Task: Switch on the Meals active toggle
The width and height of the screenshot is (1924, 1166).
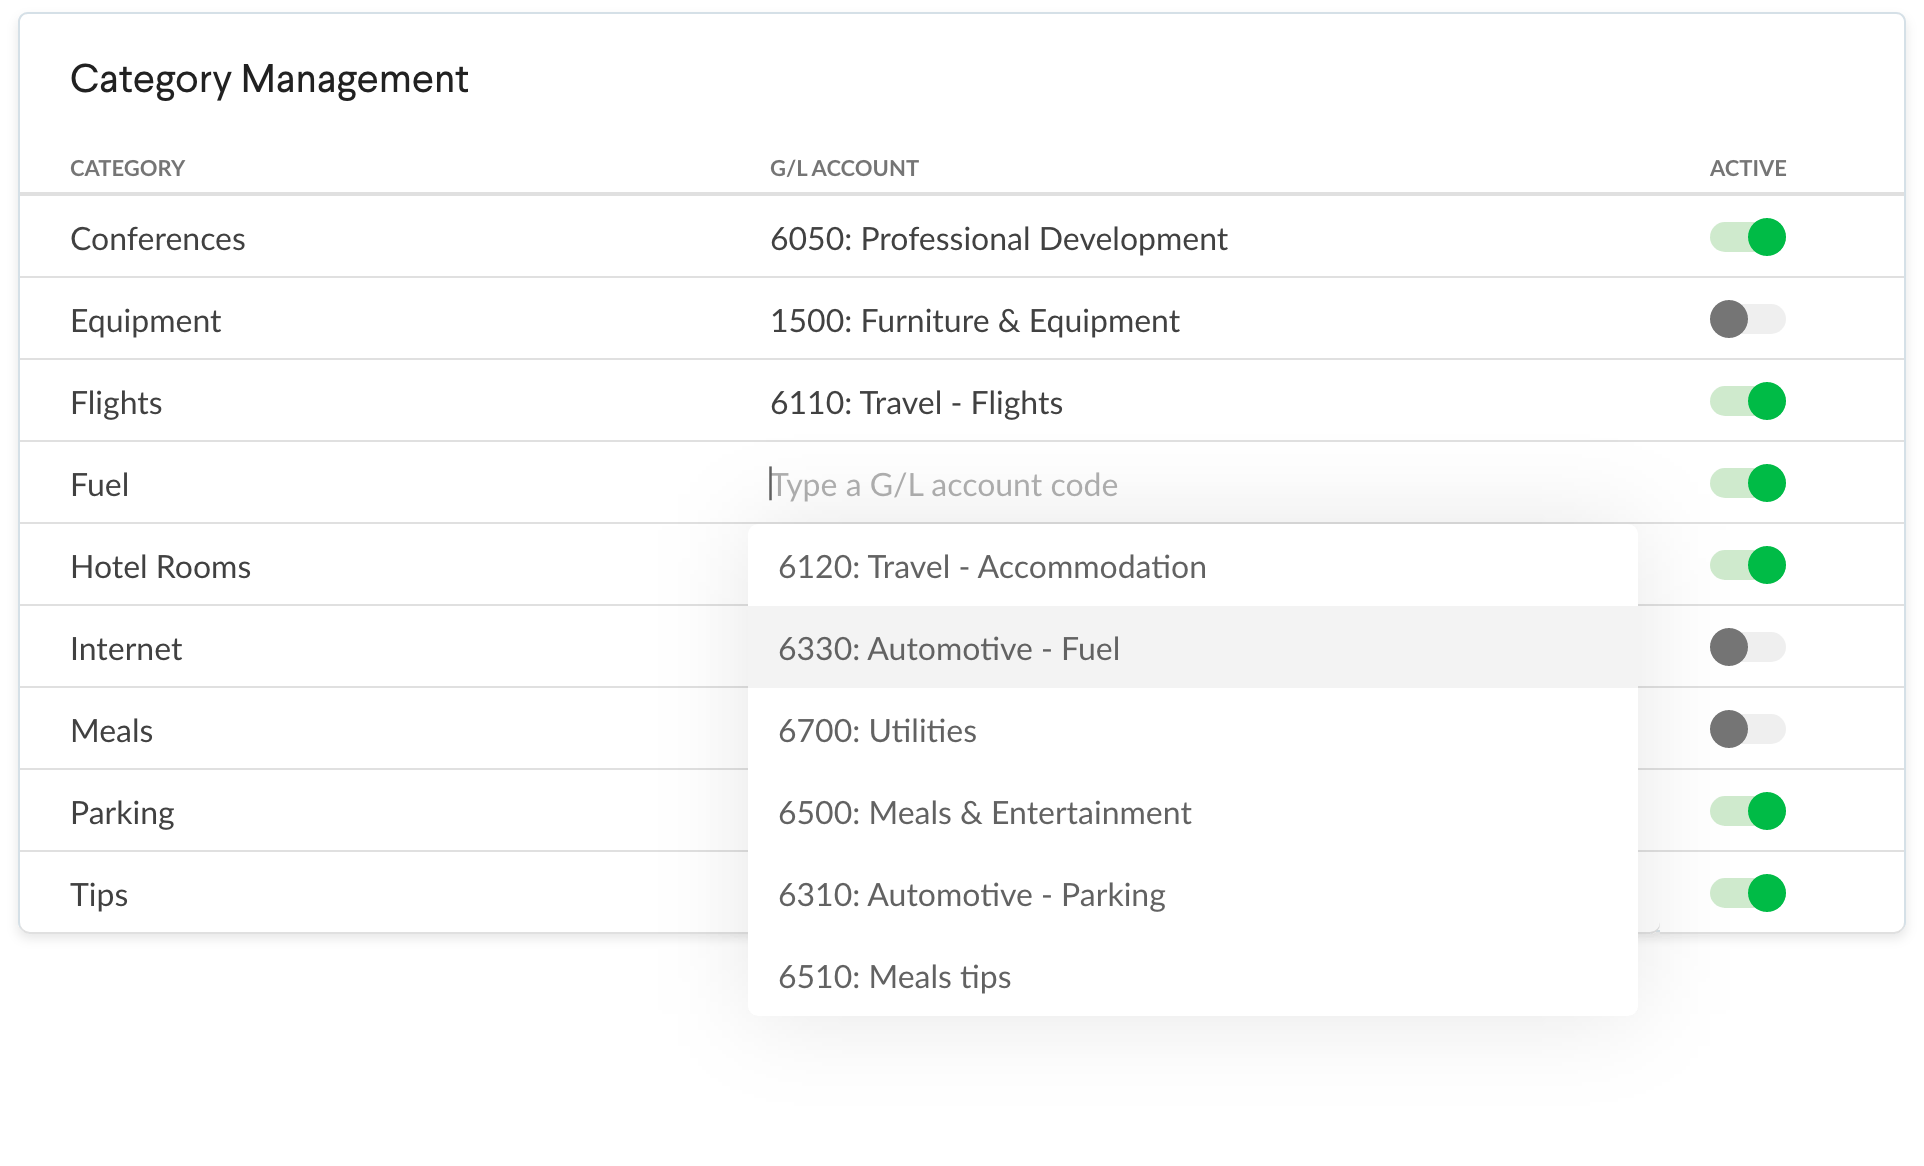Action: tap(1747, 730)
